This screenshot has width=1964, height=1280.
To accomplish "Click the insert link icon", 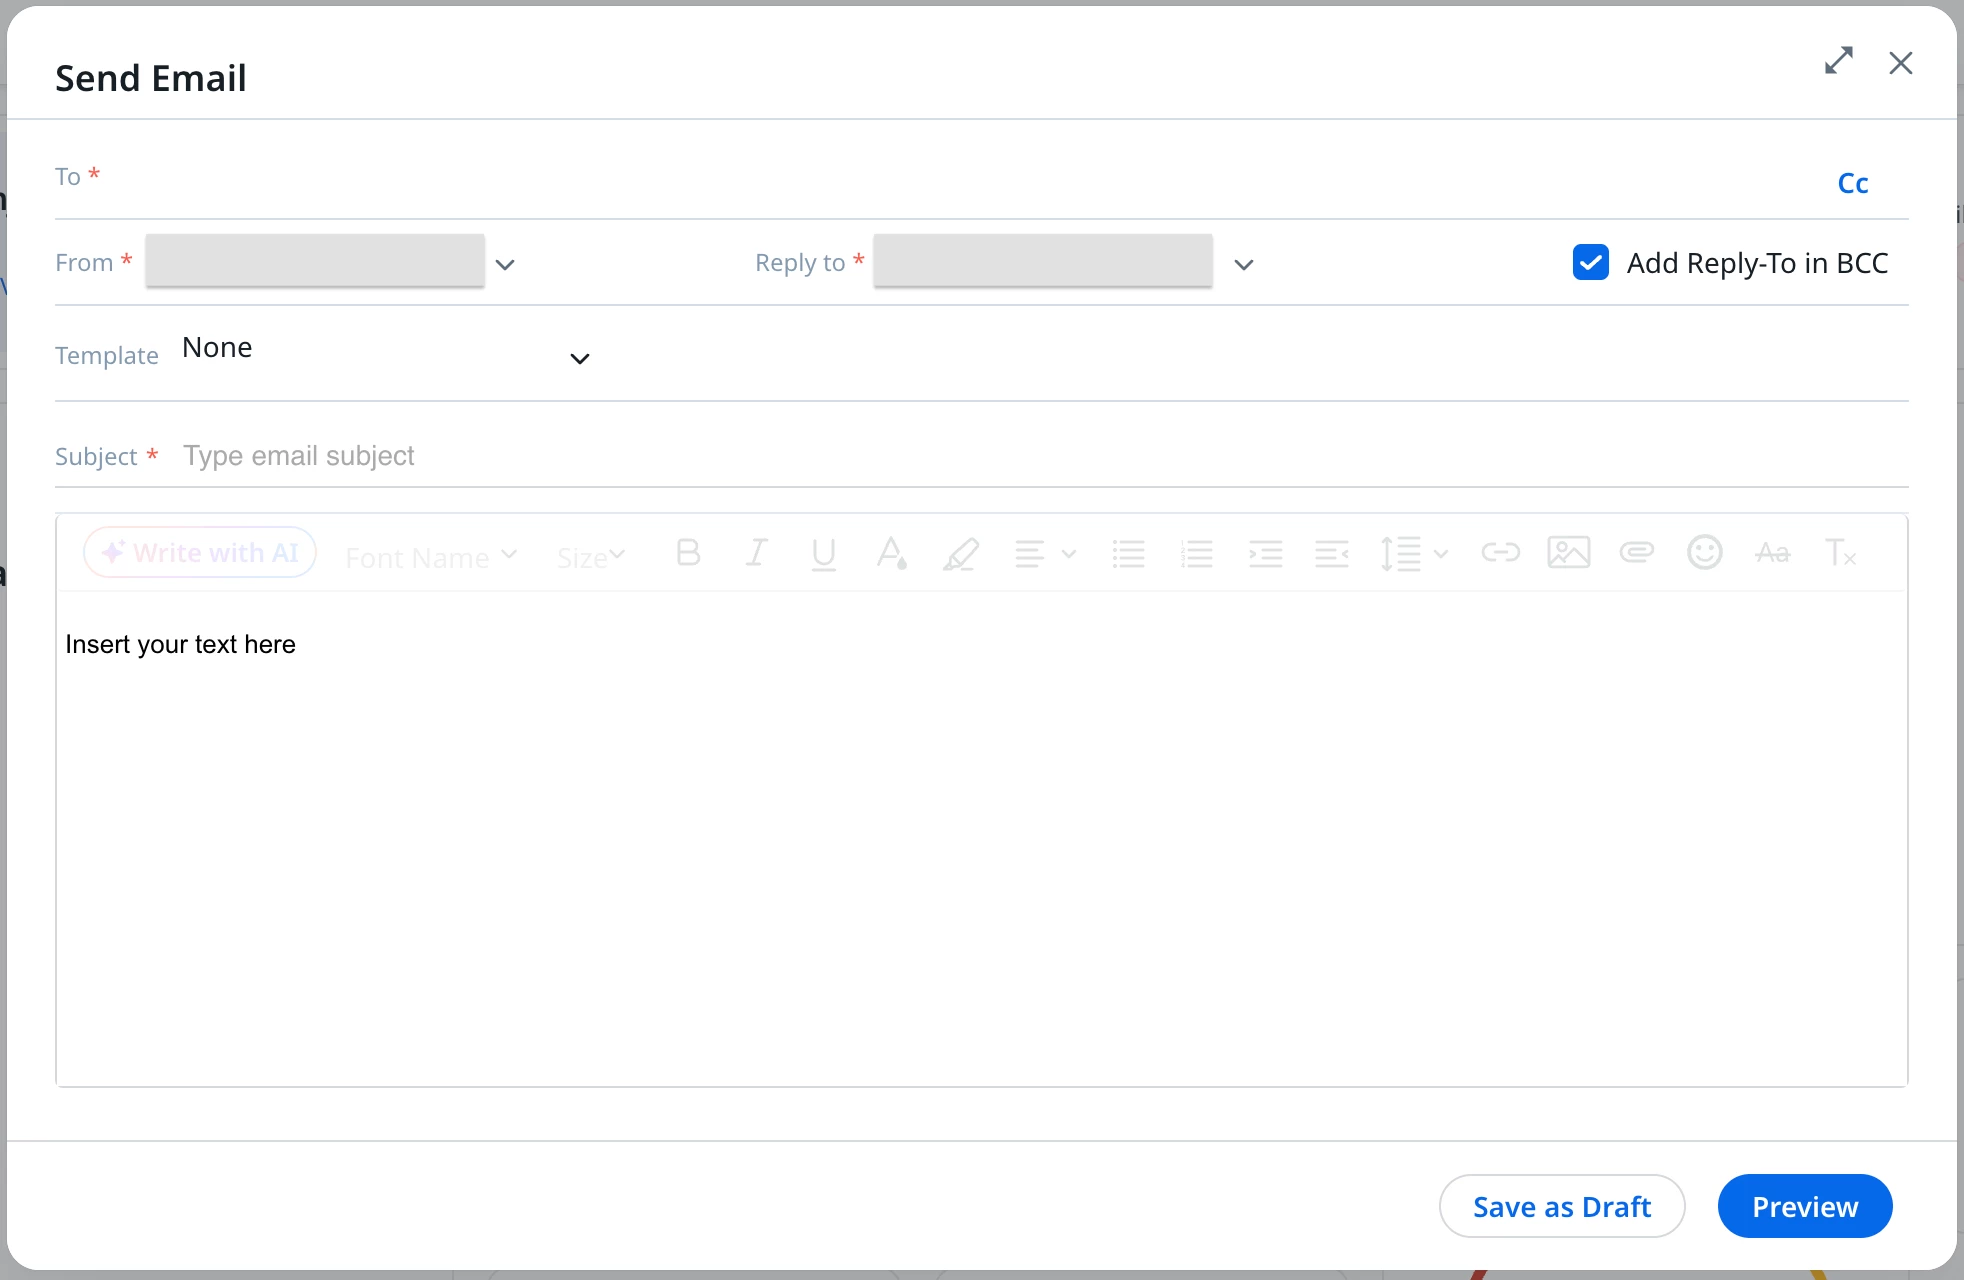I will coord(1500,553).
